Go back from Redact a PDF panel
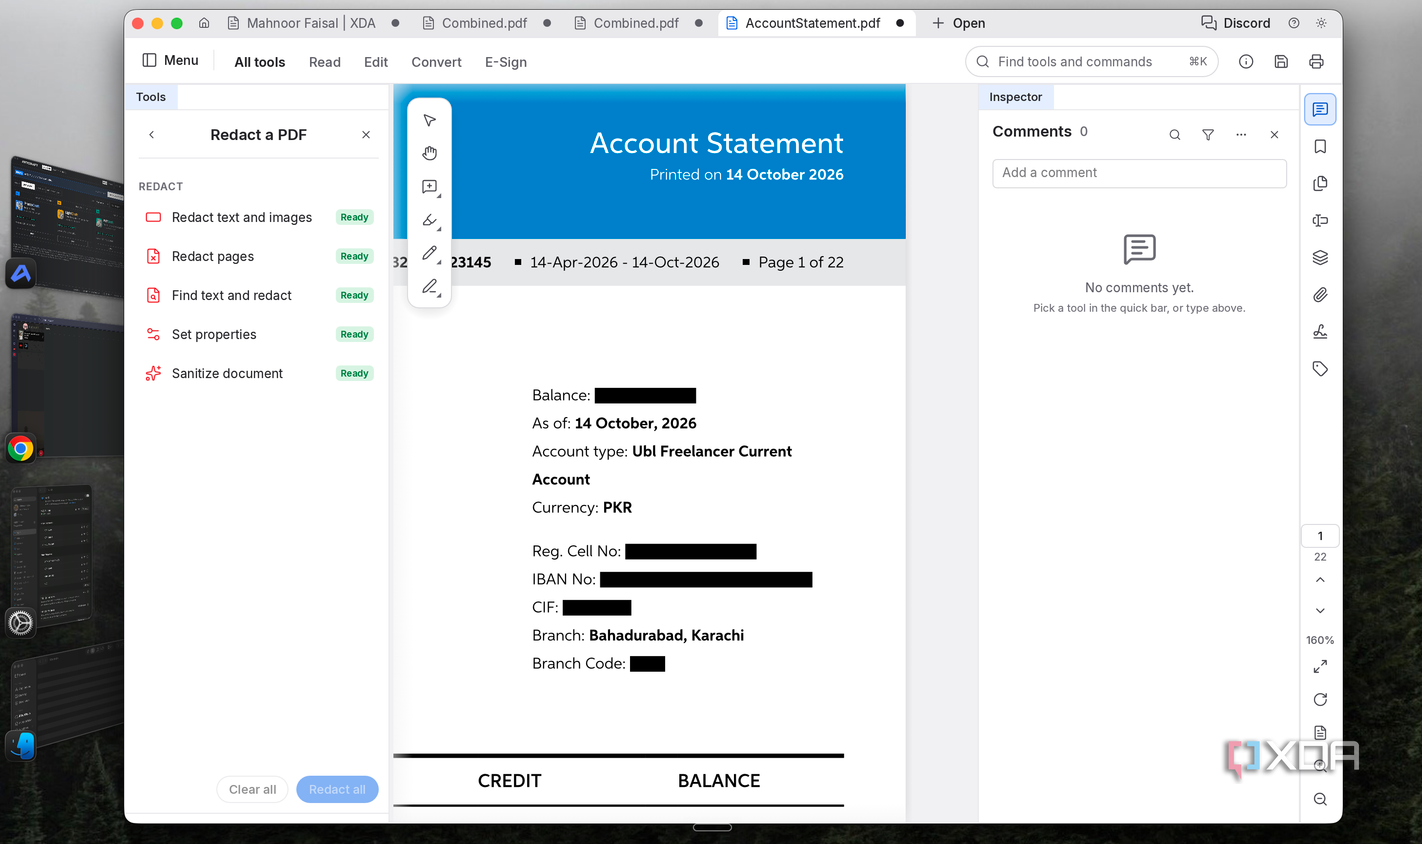The width and height of the screenshot is (1422, 844). [x=152, y=135]
